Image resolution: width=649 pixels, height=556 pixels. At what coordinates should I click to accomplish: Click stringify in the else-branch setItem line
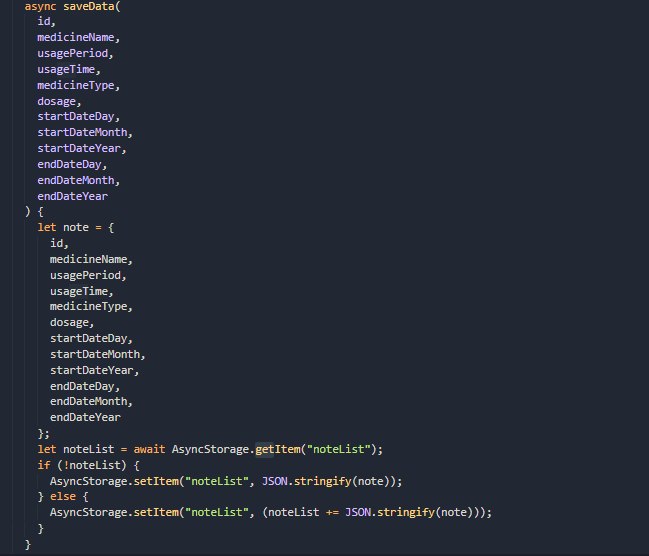(406, 513)
